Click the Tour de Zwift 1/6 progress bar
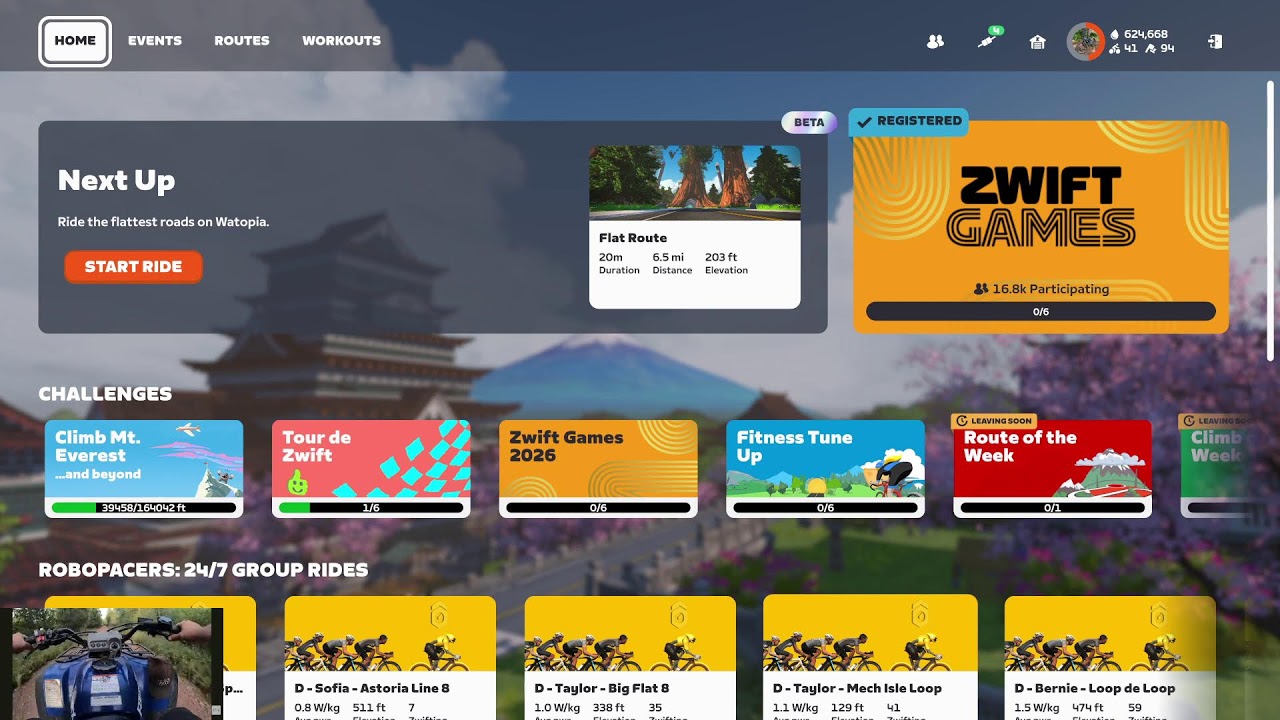The height and width of the screenshot is (720, 1280). coord(371,508)
